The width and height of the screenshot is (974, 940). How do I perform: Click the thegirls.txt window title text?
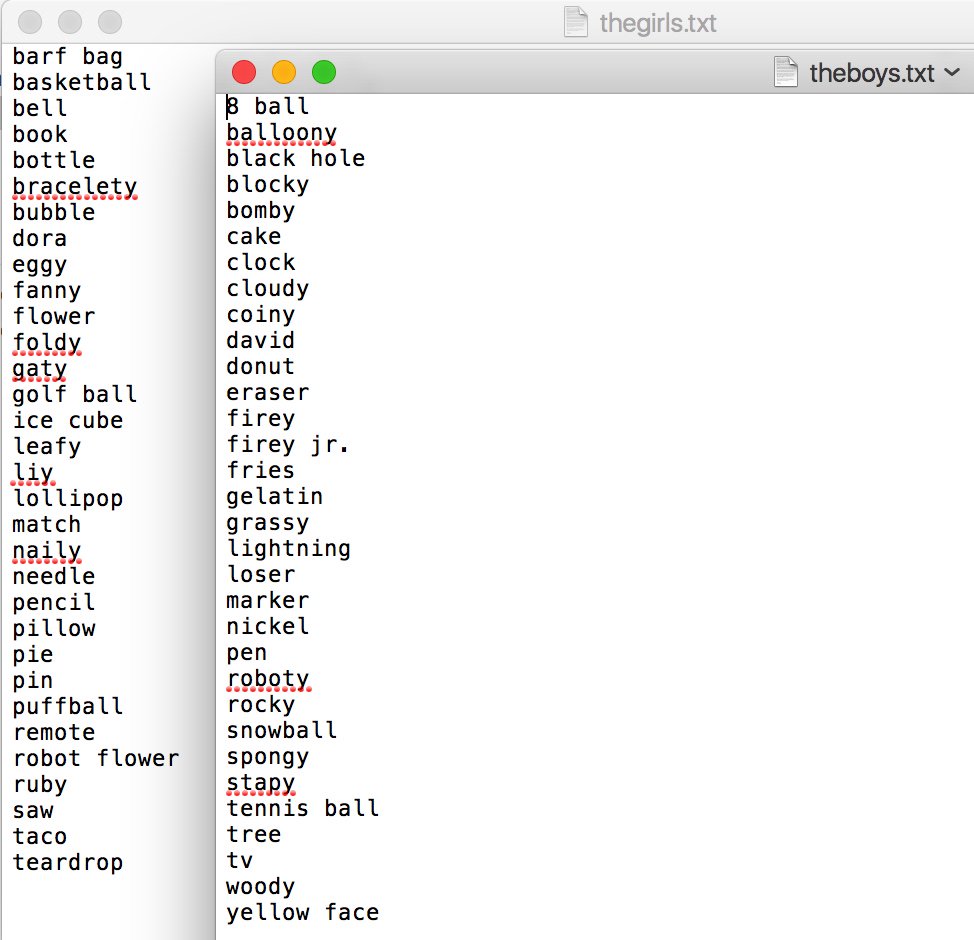658,24
